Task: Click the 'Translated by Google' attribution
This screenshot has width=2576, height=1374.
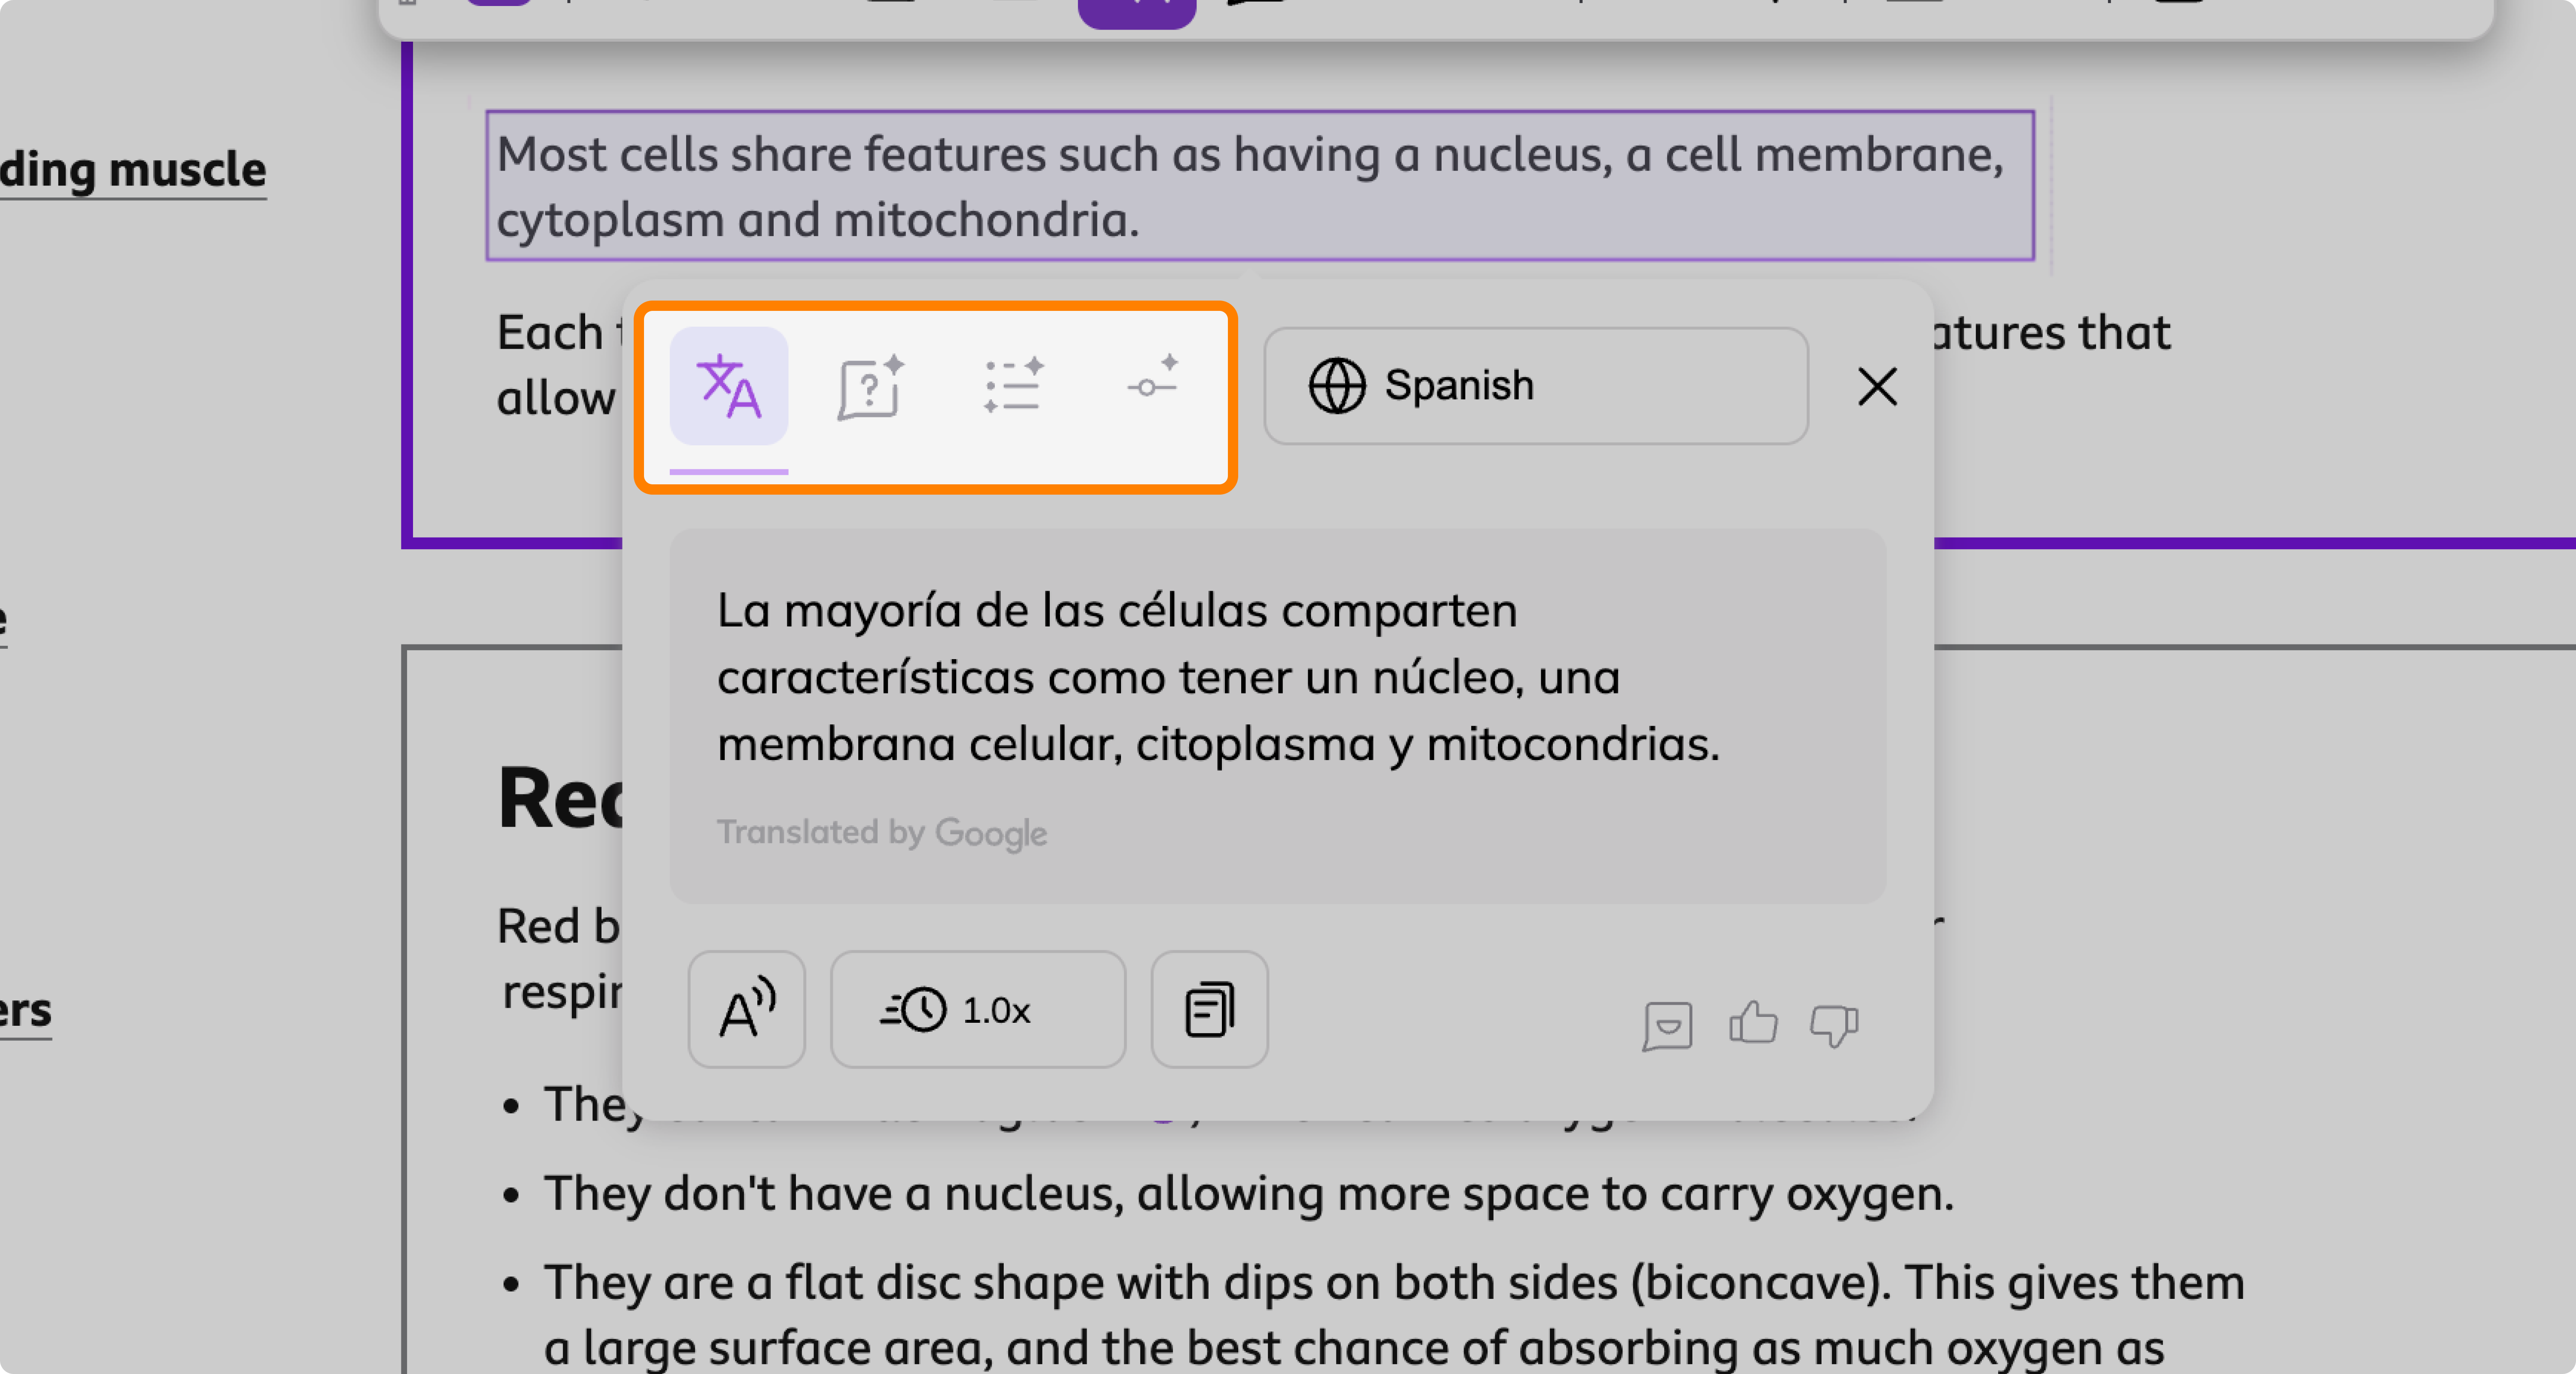Action: coord(881,832)
